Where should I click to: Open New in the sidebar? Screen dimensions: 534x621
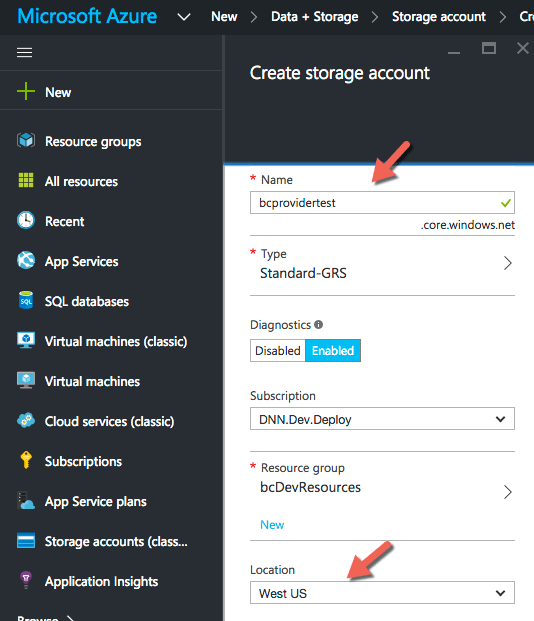[x=58, y=92]
